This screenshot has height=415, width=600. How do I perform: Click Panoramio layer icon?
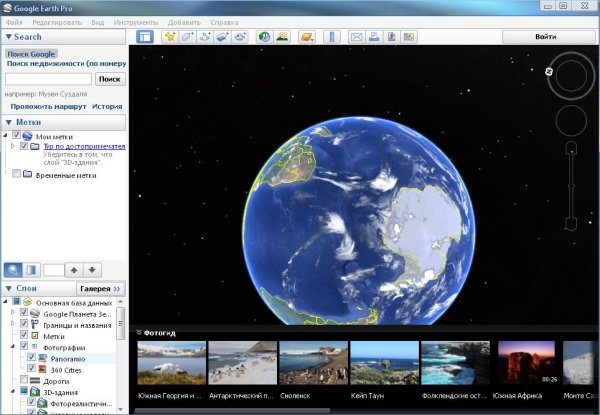(x=43, y=358)
